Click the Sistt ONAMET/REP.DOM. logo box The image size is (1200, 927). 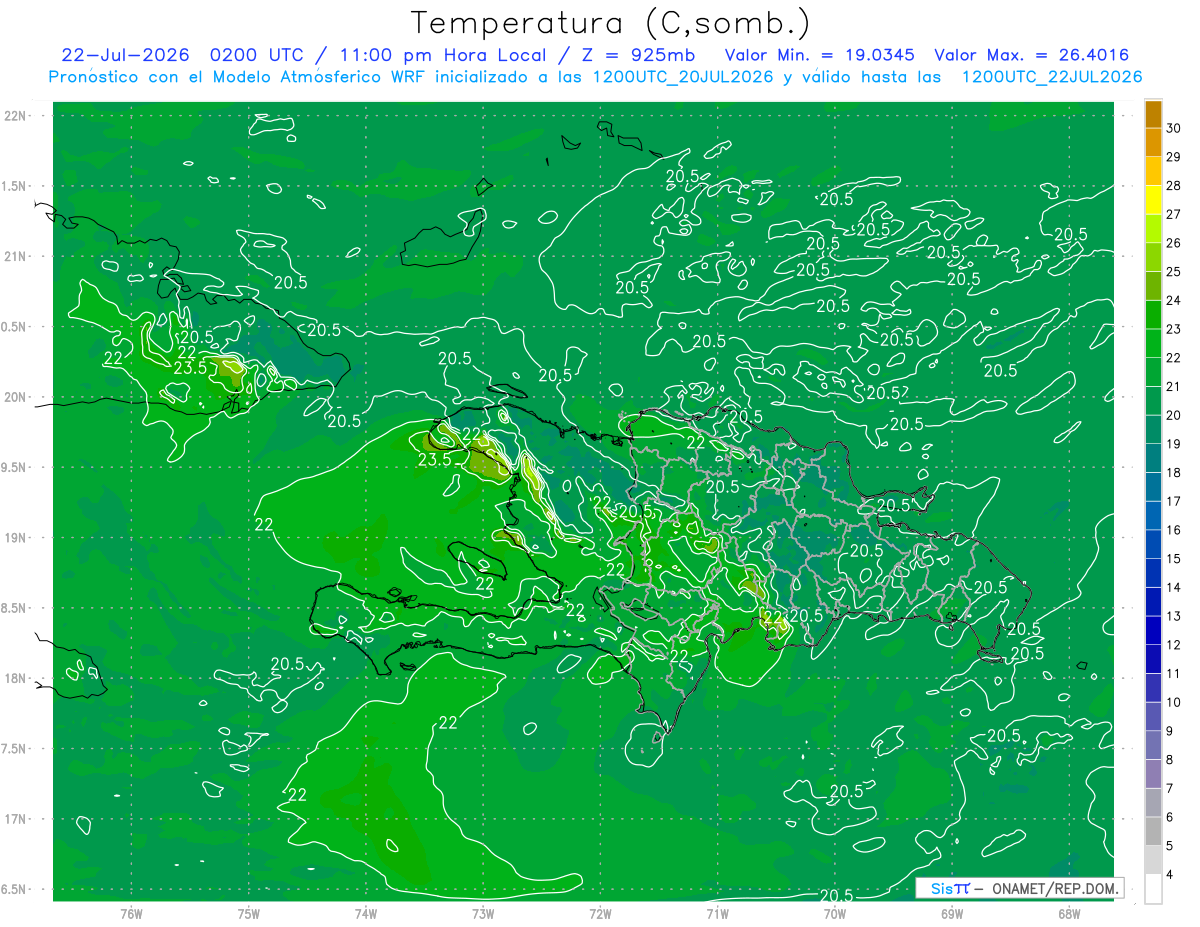[x=1019, y=888]
